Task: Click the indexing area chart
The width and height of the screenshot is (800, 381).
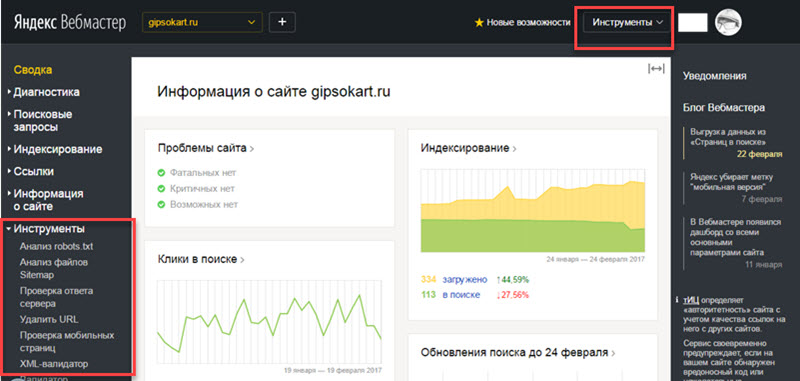Action: coord(533,211)
